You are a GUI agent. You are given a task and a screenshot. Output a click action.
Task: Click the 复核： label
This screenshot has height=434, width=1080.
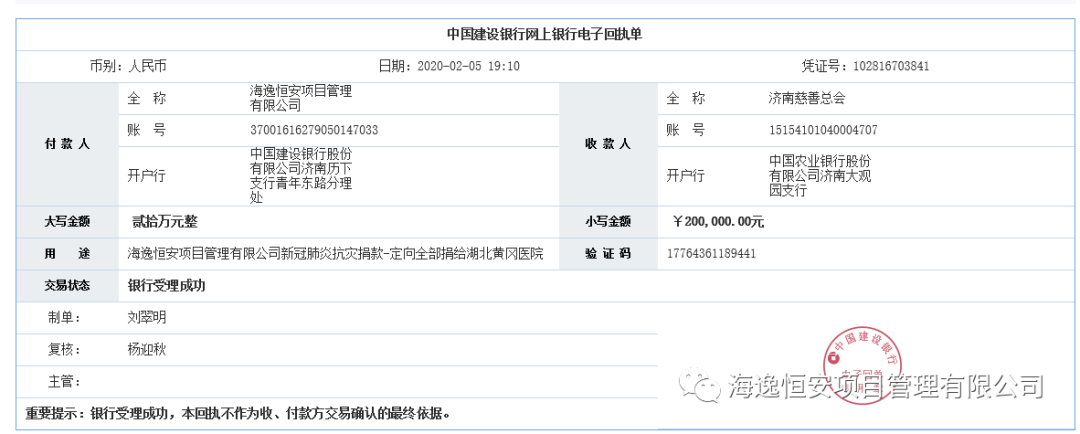coord(64,349)
